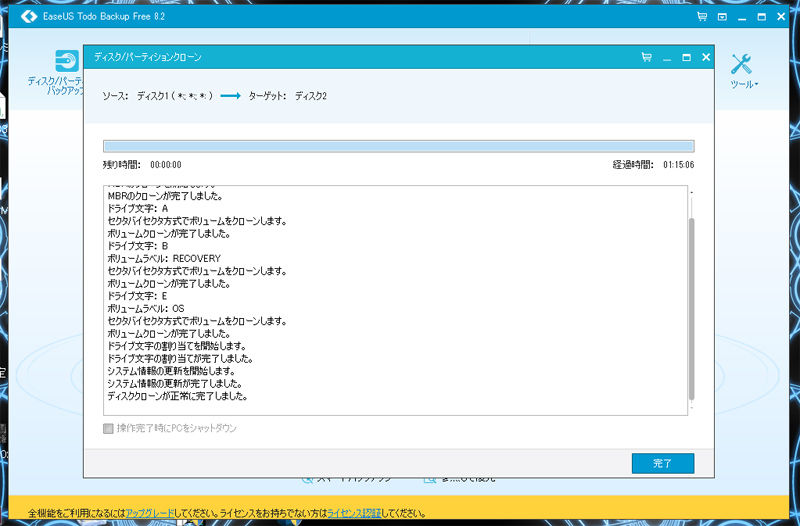Click the clone progress bar

[x=398, y=146]
